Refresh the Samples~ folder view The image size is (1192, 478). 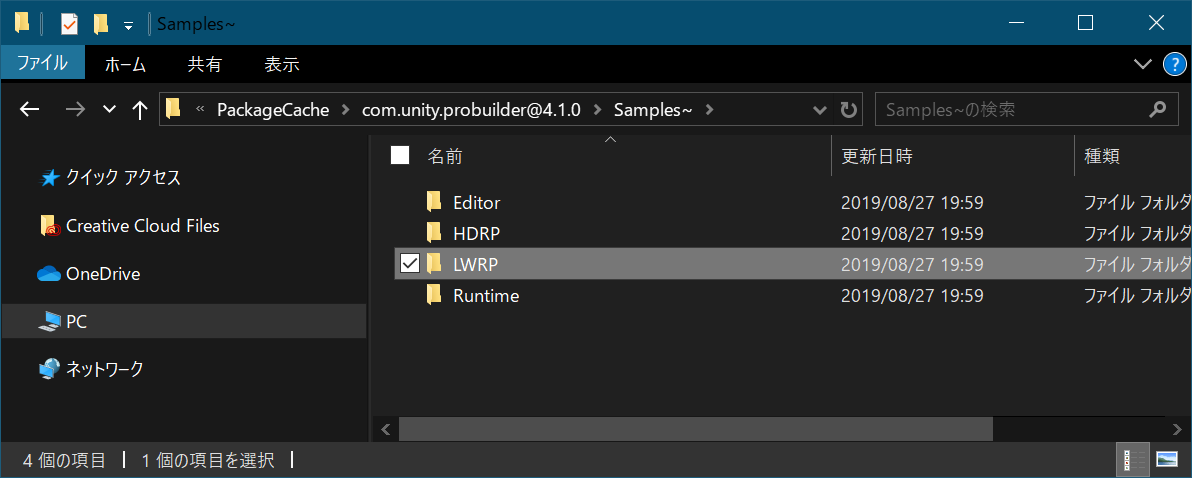point(849,110)
